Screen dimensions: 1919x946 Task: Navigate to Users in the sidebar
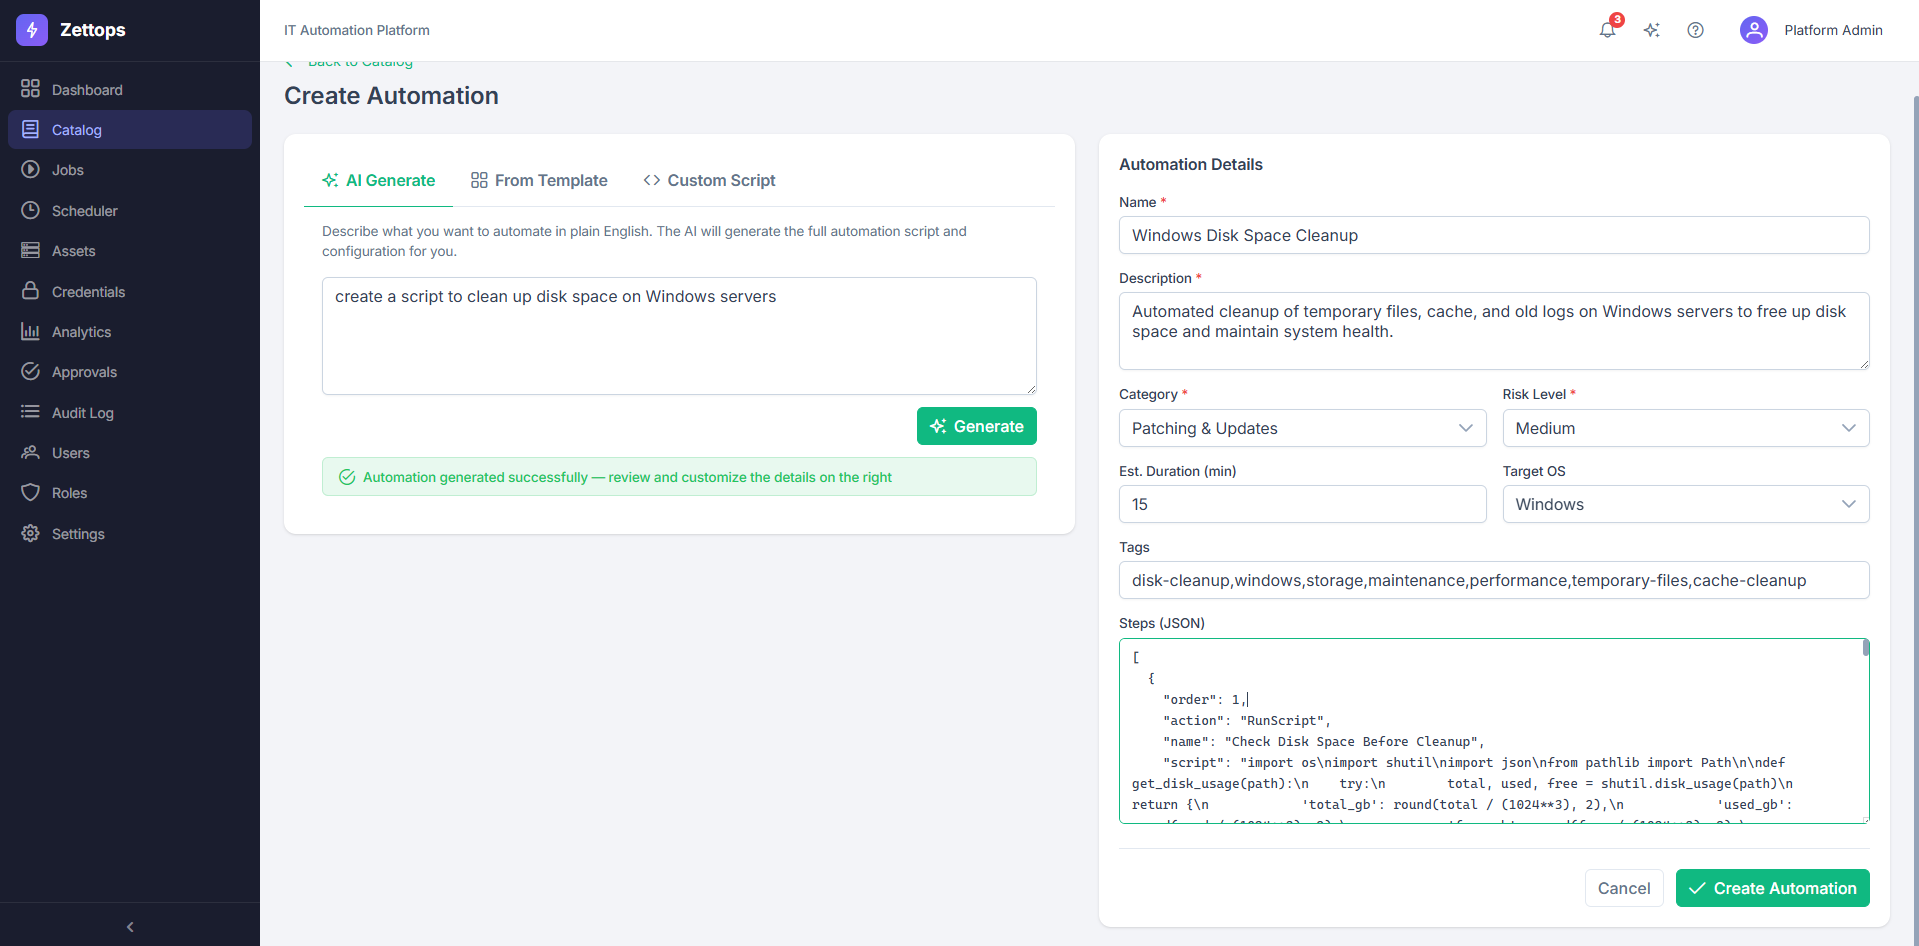[x=130, y=453]
